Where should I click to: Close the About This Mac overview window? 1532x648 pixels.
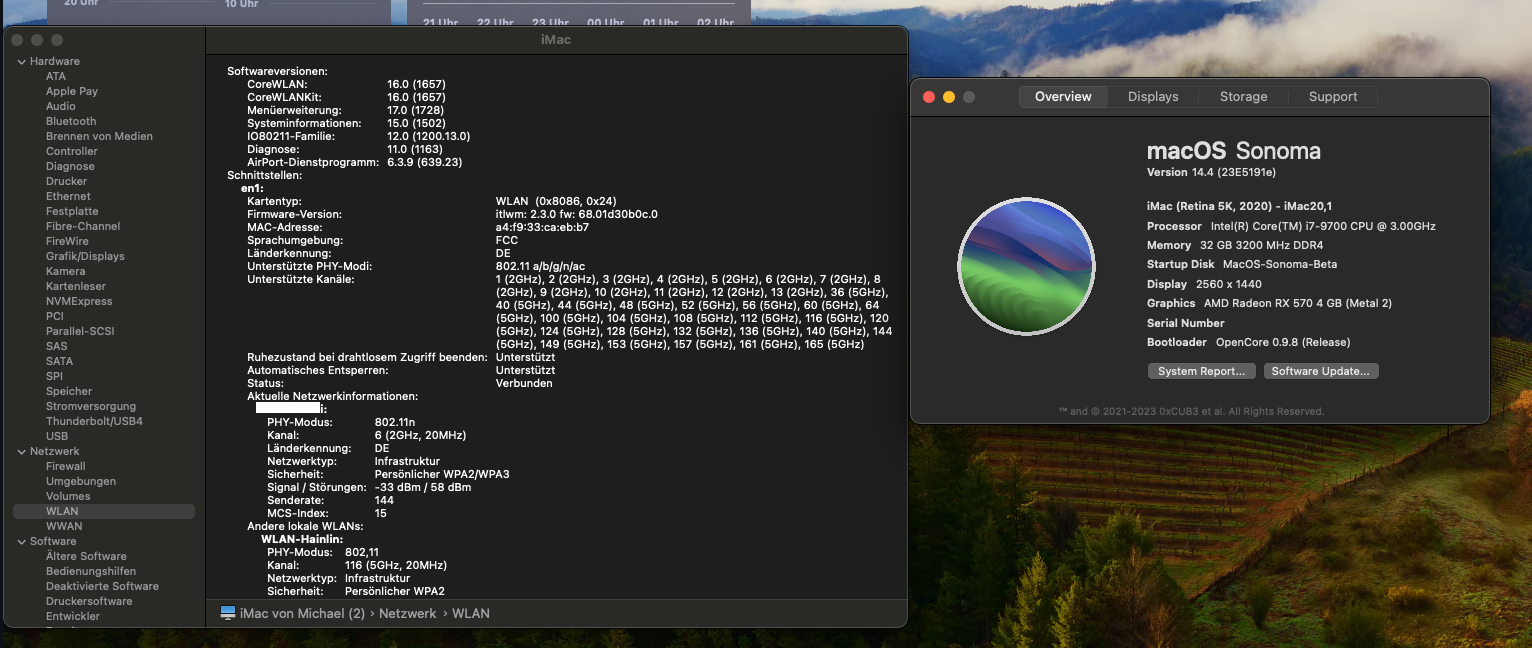(929, 97)
